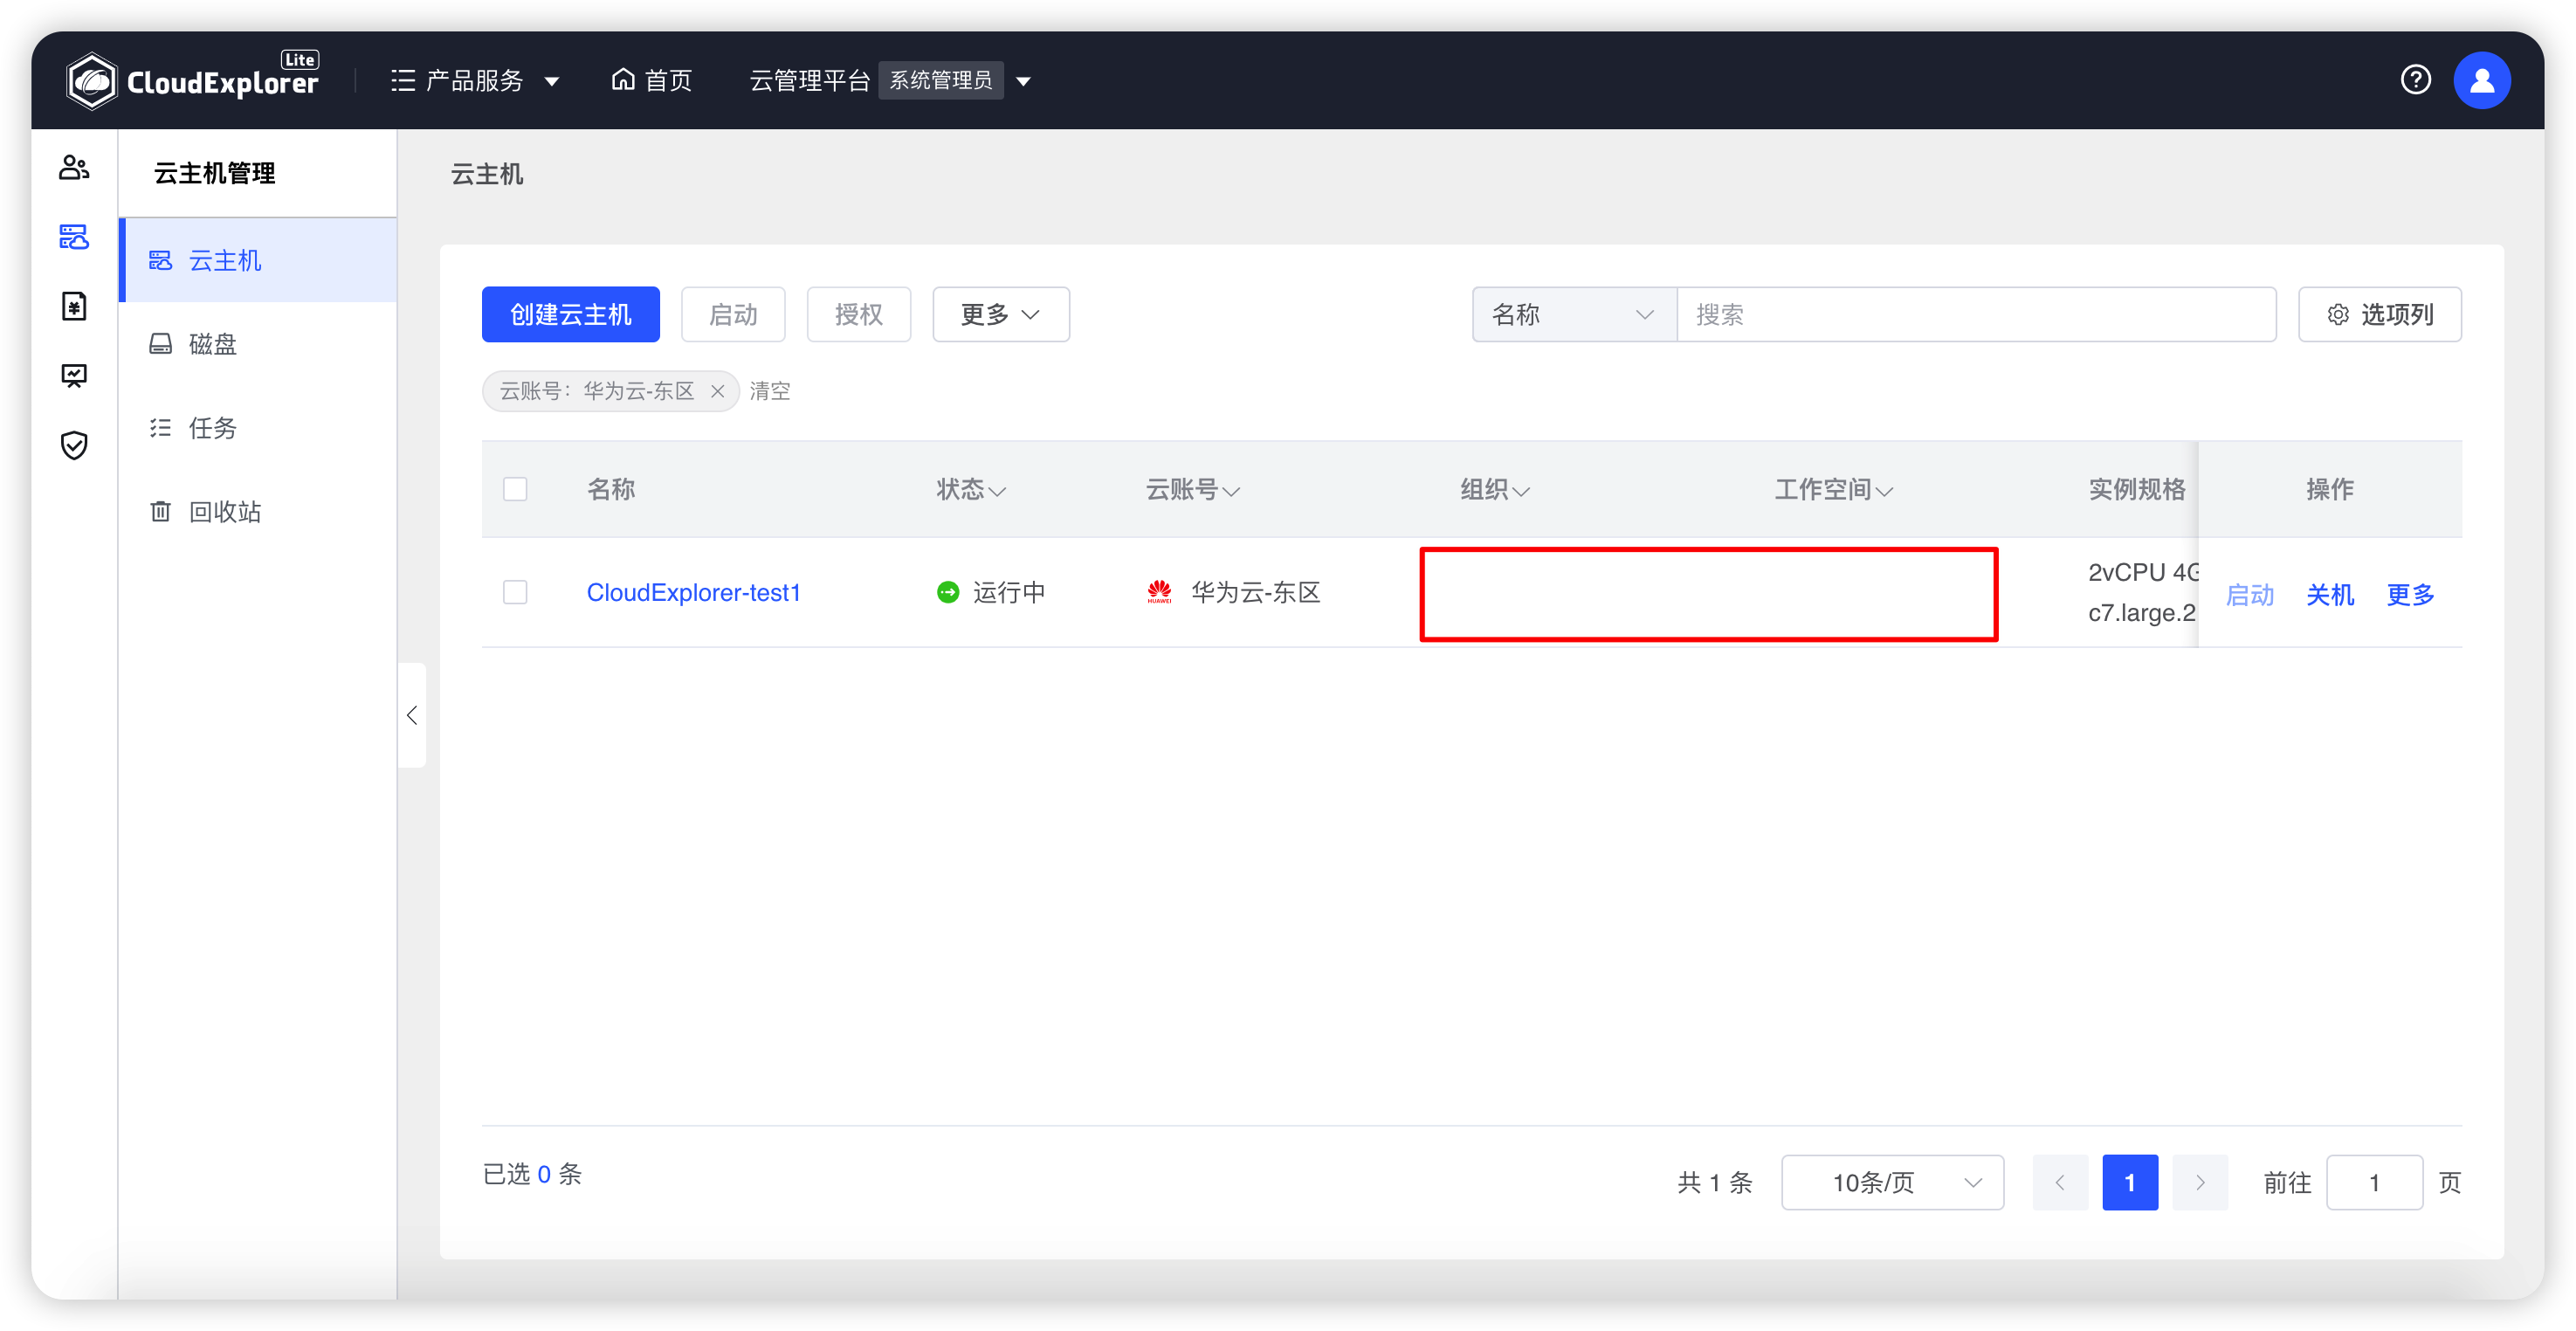This screenshot has width=2576, height=1331.
Task: Check the CloudExplorer-test1 row checkbox
Action: (x=515, y=592)
